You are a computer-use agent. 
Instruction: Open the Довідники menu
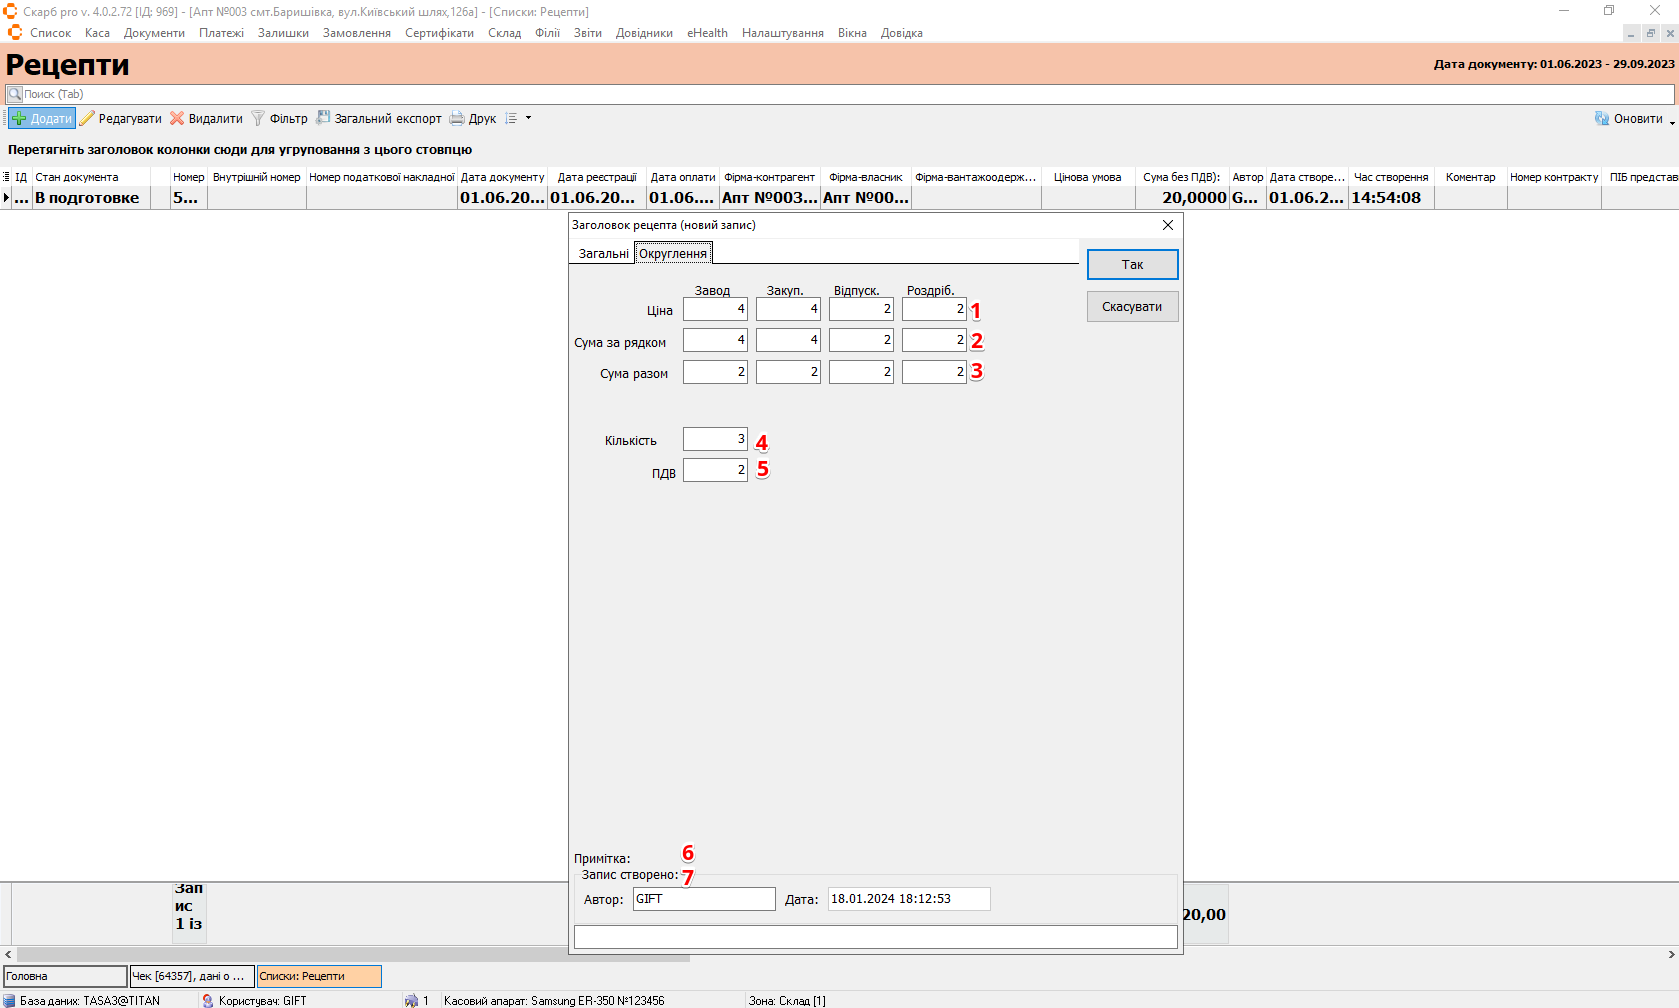click(643, 33)
